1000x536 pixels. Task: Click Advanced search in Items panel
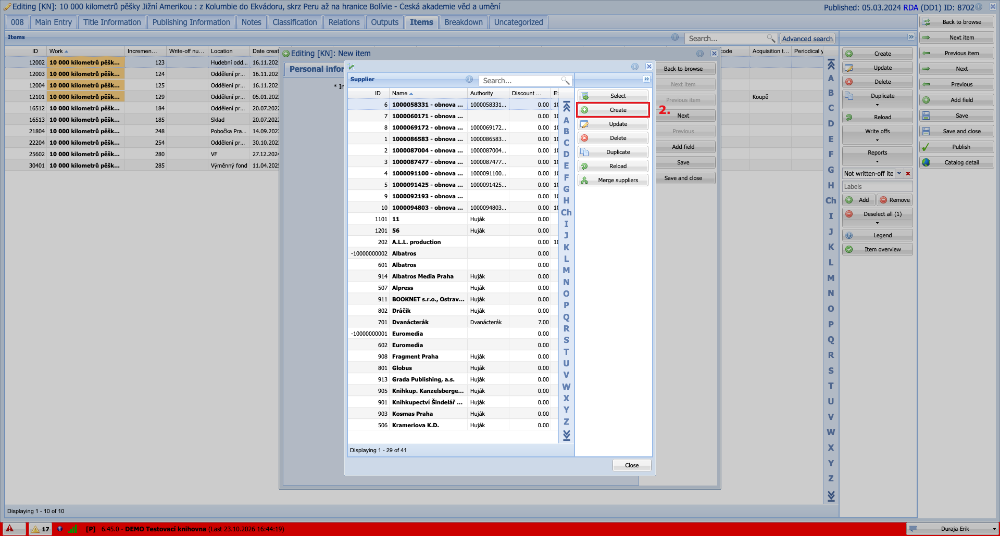807,38
